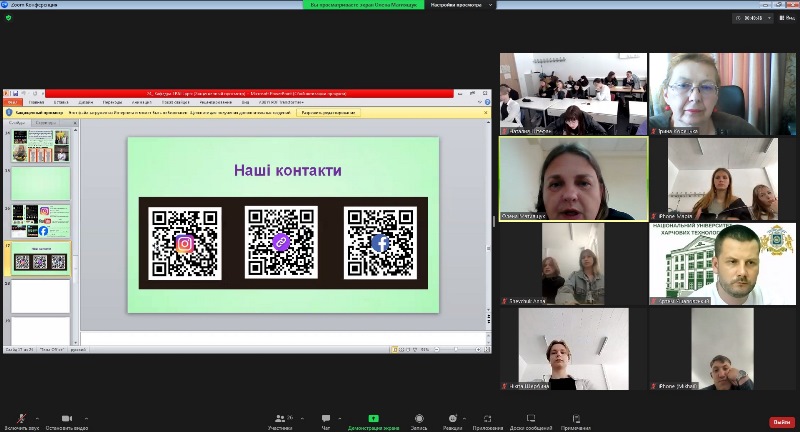Open the PowerPoint Вставка ribbon tab
Viewport: 800px width, 432px height.
click(x=61, y=102)
